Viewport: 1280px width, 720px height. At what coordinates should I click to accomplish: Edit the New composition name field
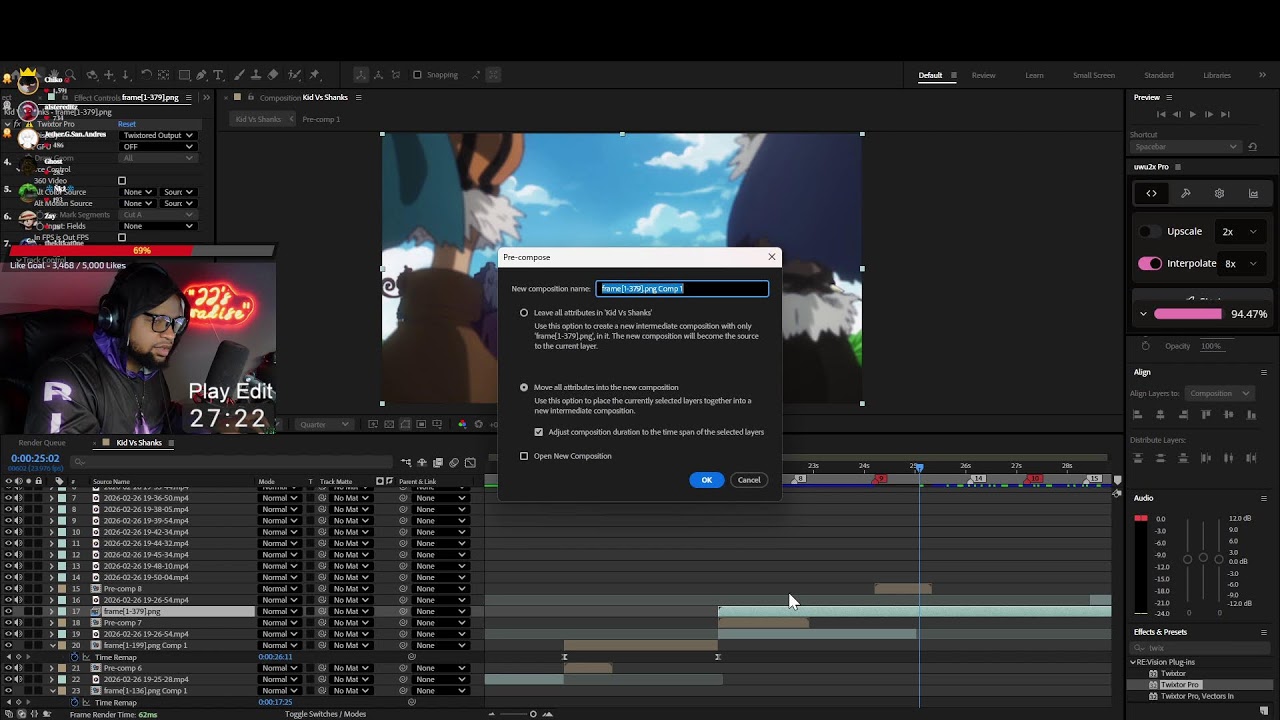point(682,289)
